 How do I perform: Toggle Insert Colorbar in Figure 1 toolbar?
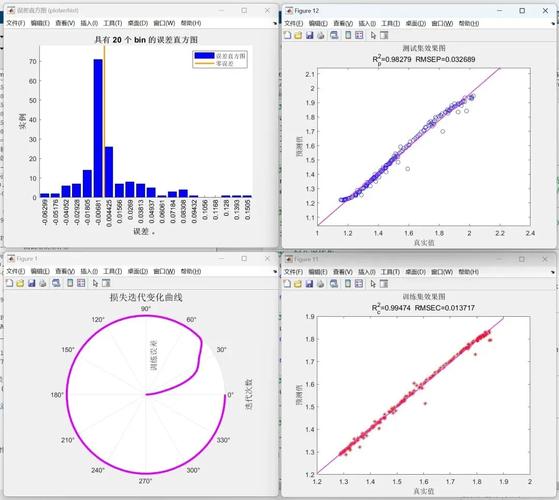(x=70, y=283)
